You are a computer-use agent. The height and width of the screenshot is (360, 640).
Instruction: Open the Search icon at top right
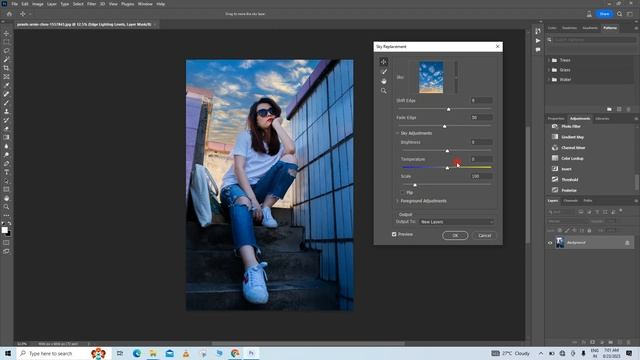619,14
